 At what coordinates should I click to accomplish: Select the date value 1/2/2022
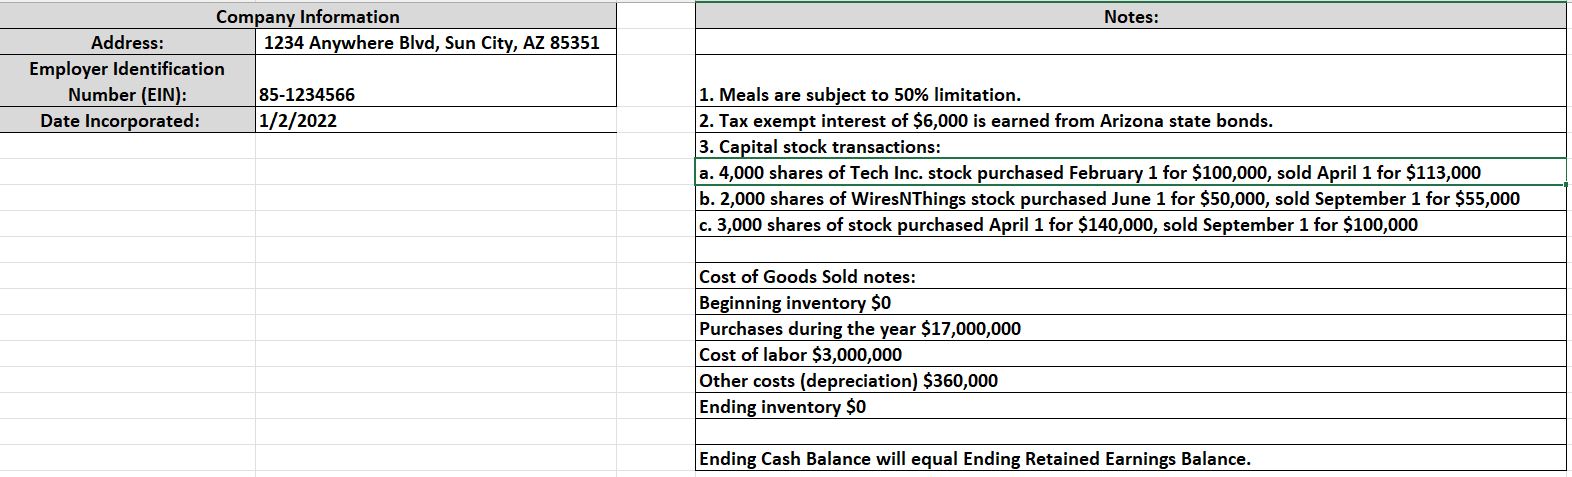pos(436,120)
